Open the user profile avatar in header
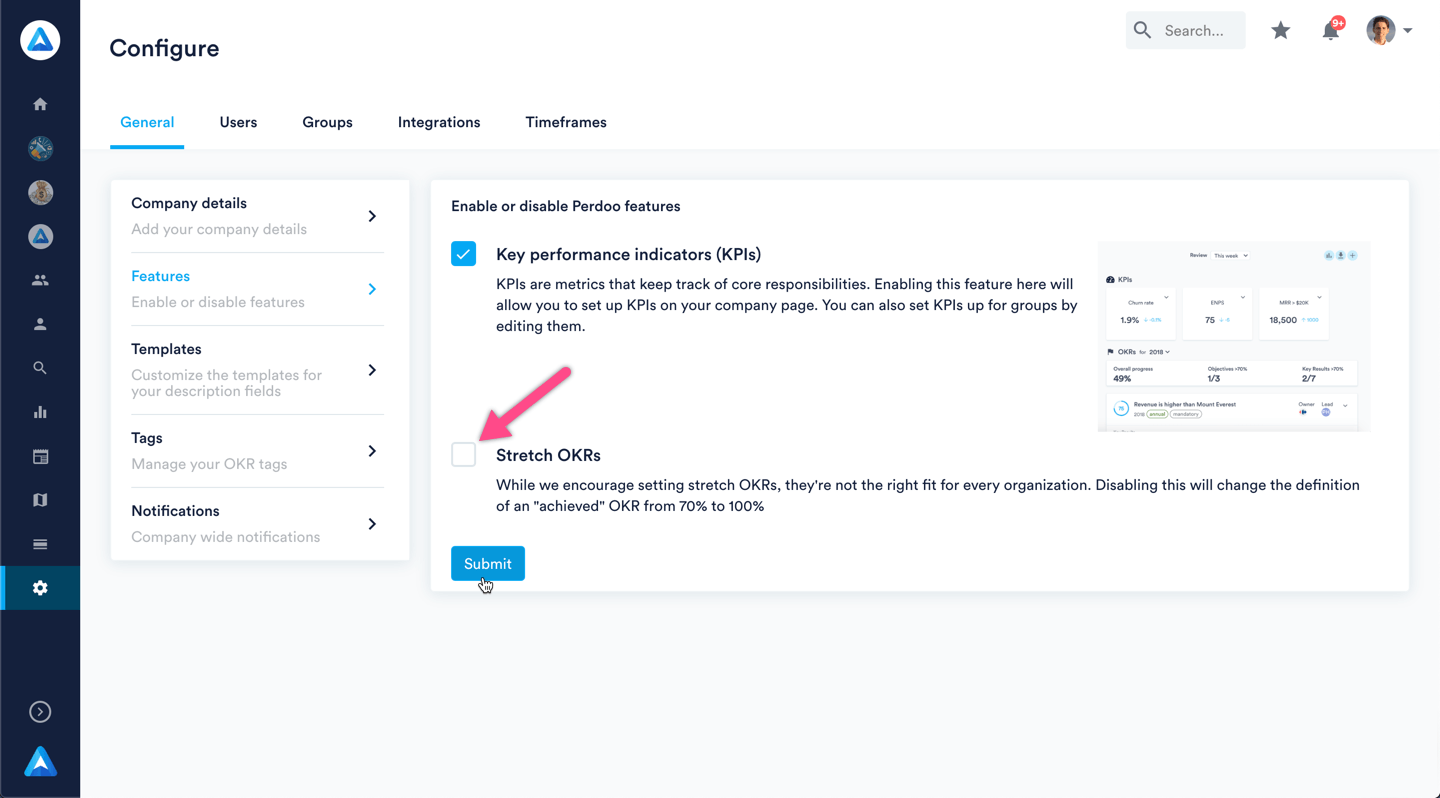This screenshot has width=1440, height=798. (1381, 30)
